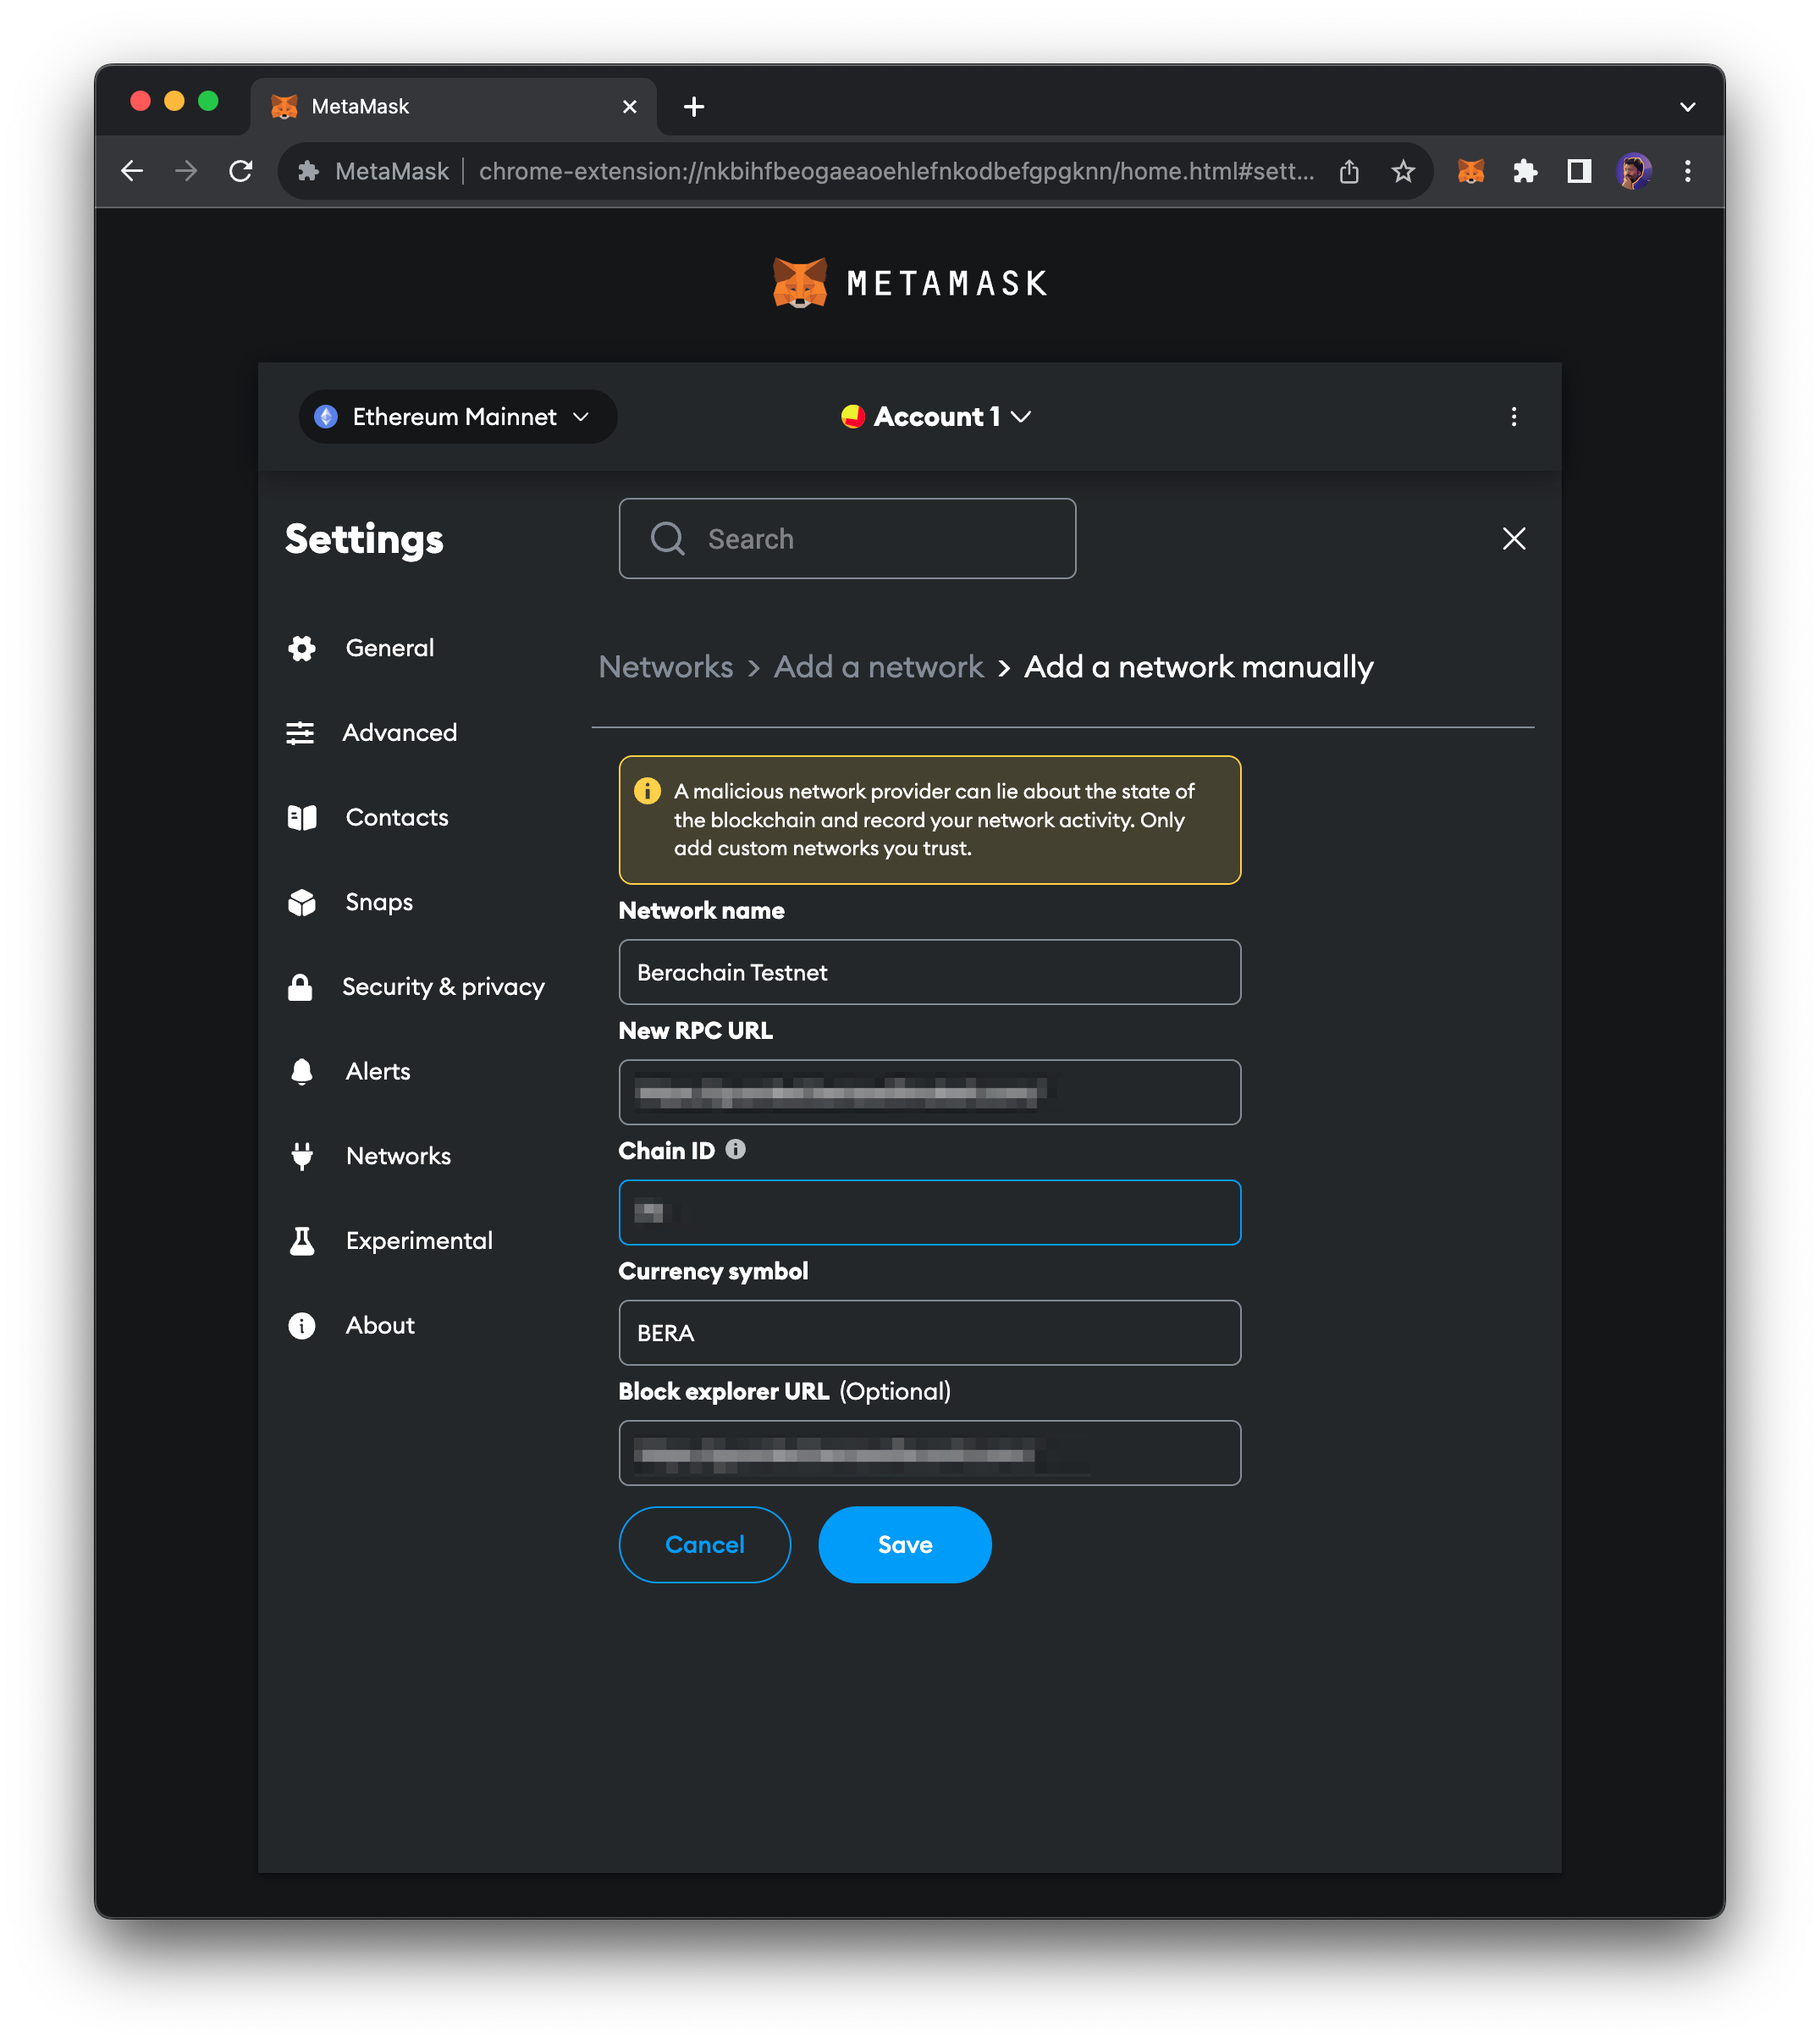Select the Networks plug icon

[x=301, y=1155]
